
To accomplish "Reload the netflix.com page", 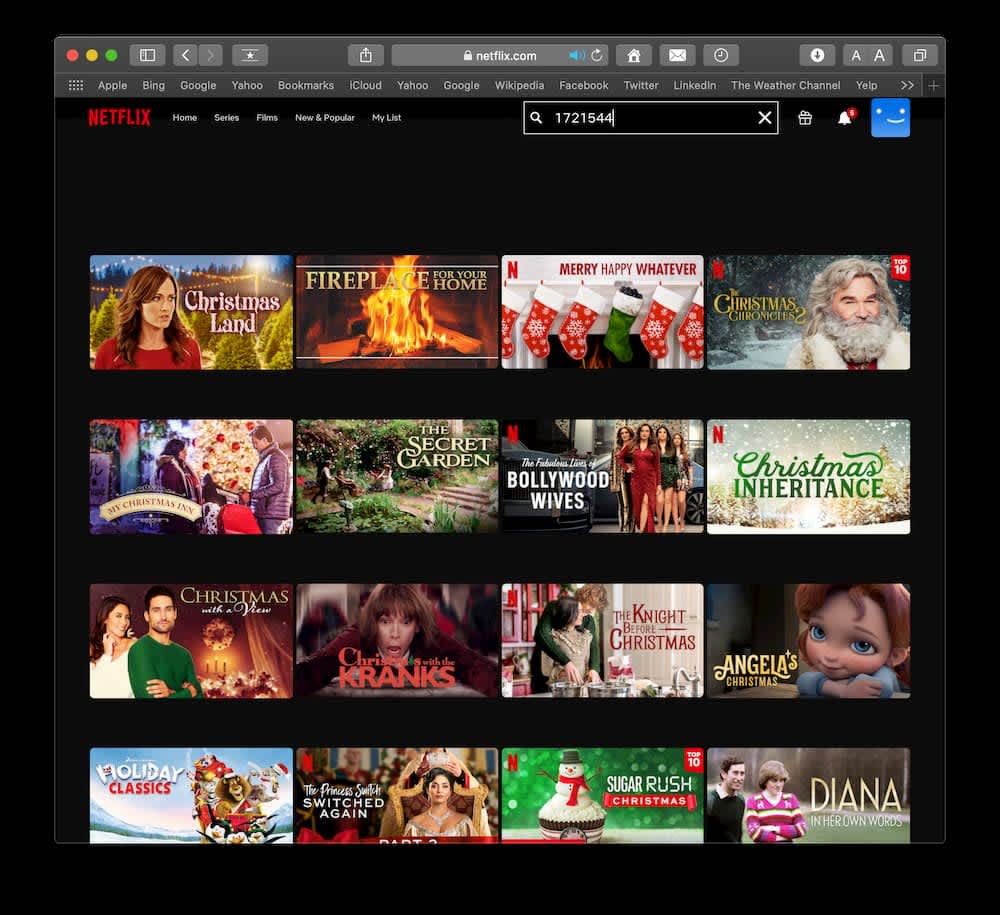I will point(597,55).
